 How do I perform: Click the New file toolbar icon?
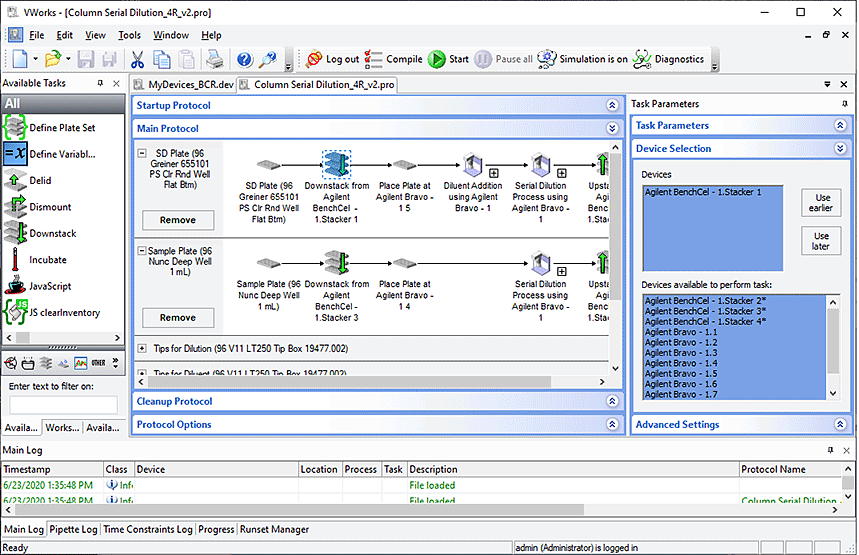tap(20, 59)
